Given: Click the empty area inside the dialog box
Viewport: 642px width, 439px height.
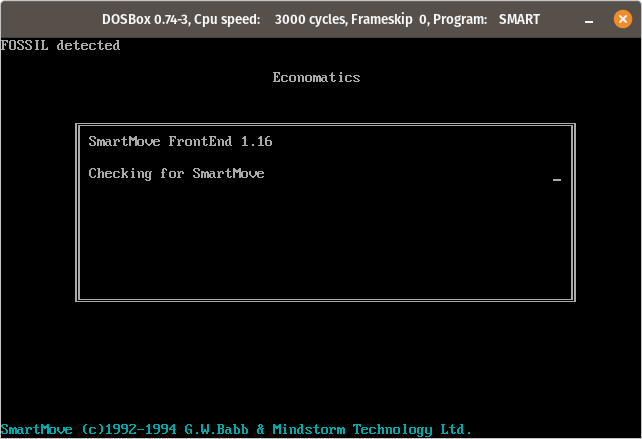Looking at the screenshot, I should [x=326, y=242].
